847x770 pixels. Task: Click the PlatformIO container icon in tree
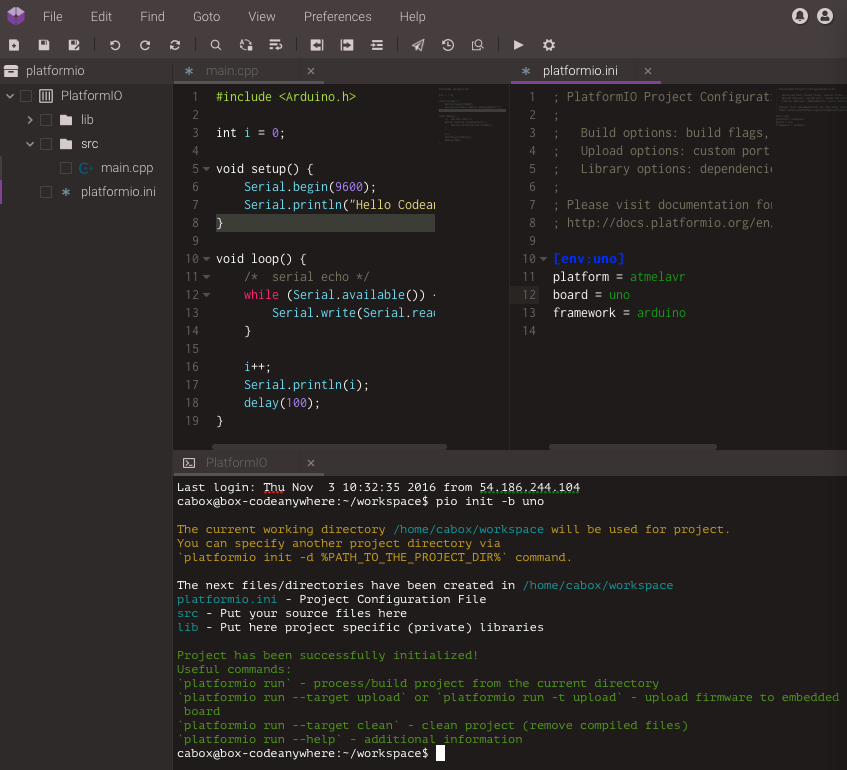(x=46, y=96)
